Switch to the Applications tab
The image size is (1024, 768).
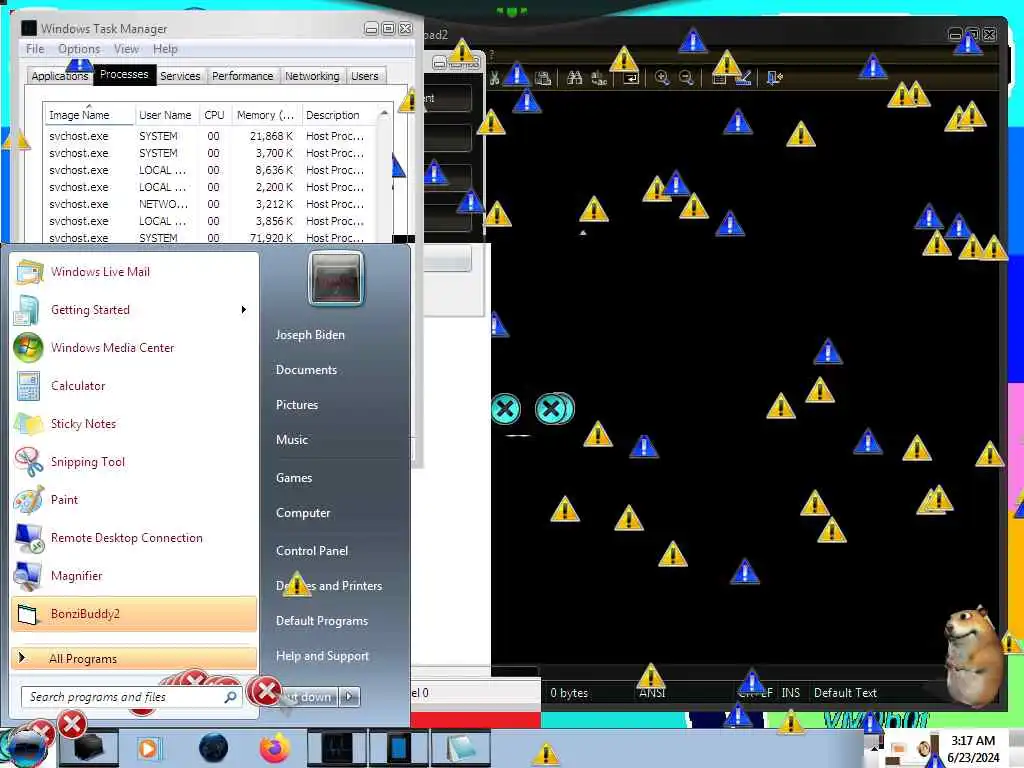(59, 76)
